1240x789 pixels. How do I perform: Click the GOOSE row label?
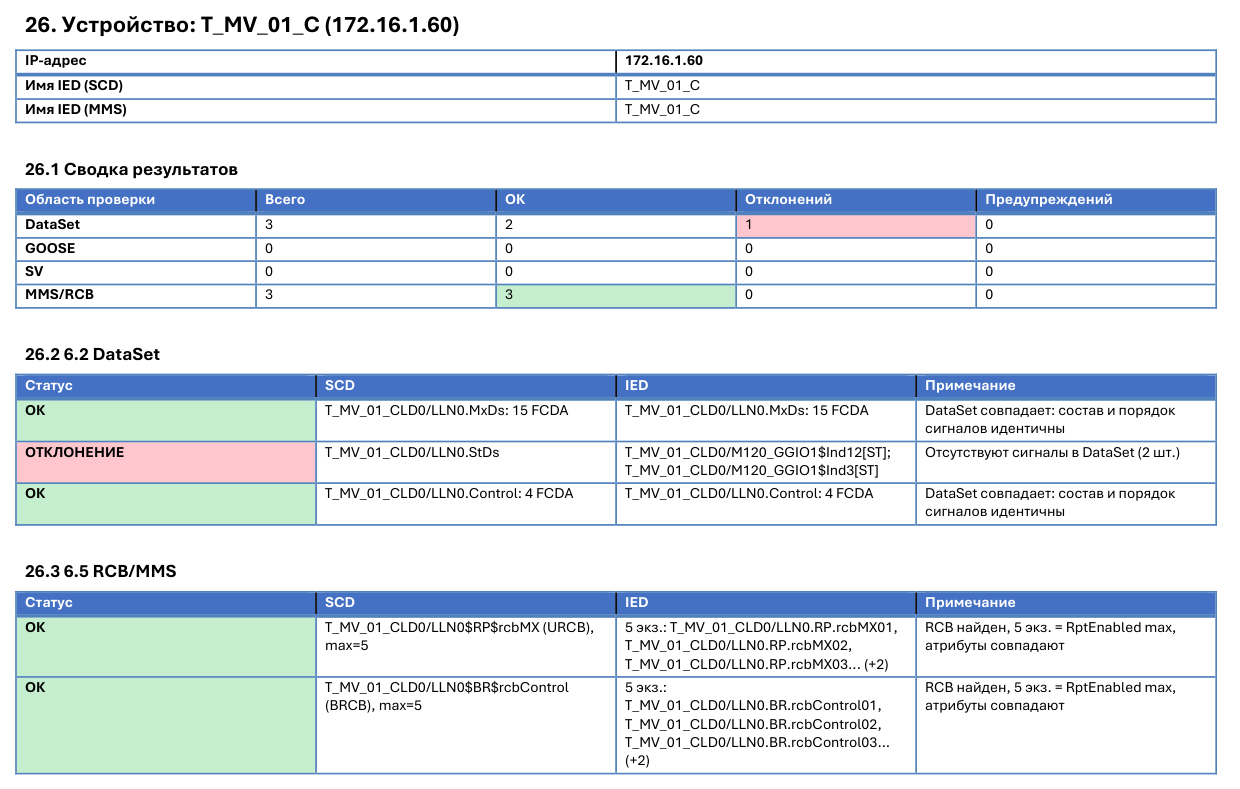click(x=136, y=248)
